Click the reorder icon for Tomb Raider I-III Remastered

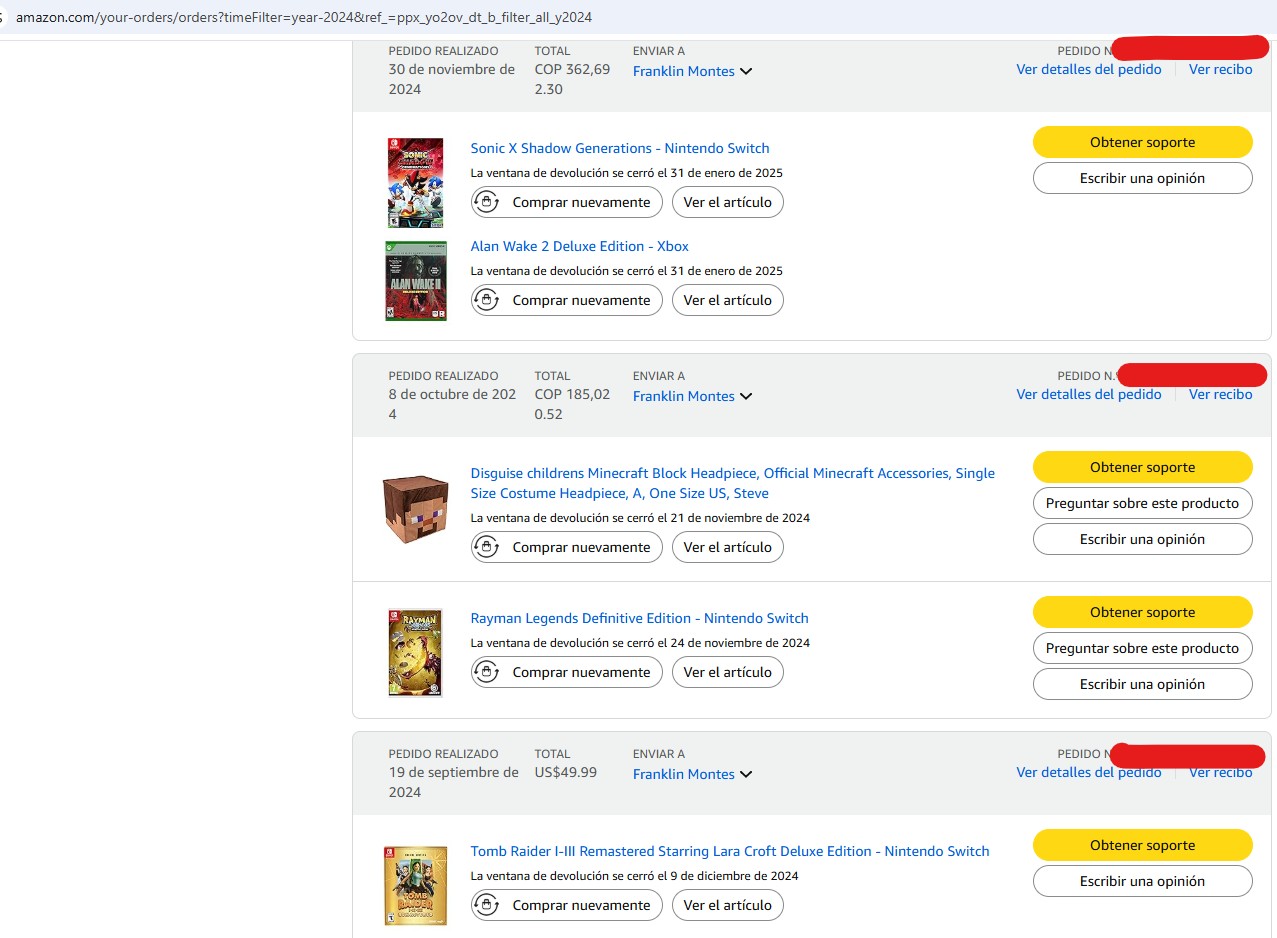pos(487,905)
